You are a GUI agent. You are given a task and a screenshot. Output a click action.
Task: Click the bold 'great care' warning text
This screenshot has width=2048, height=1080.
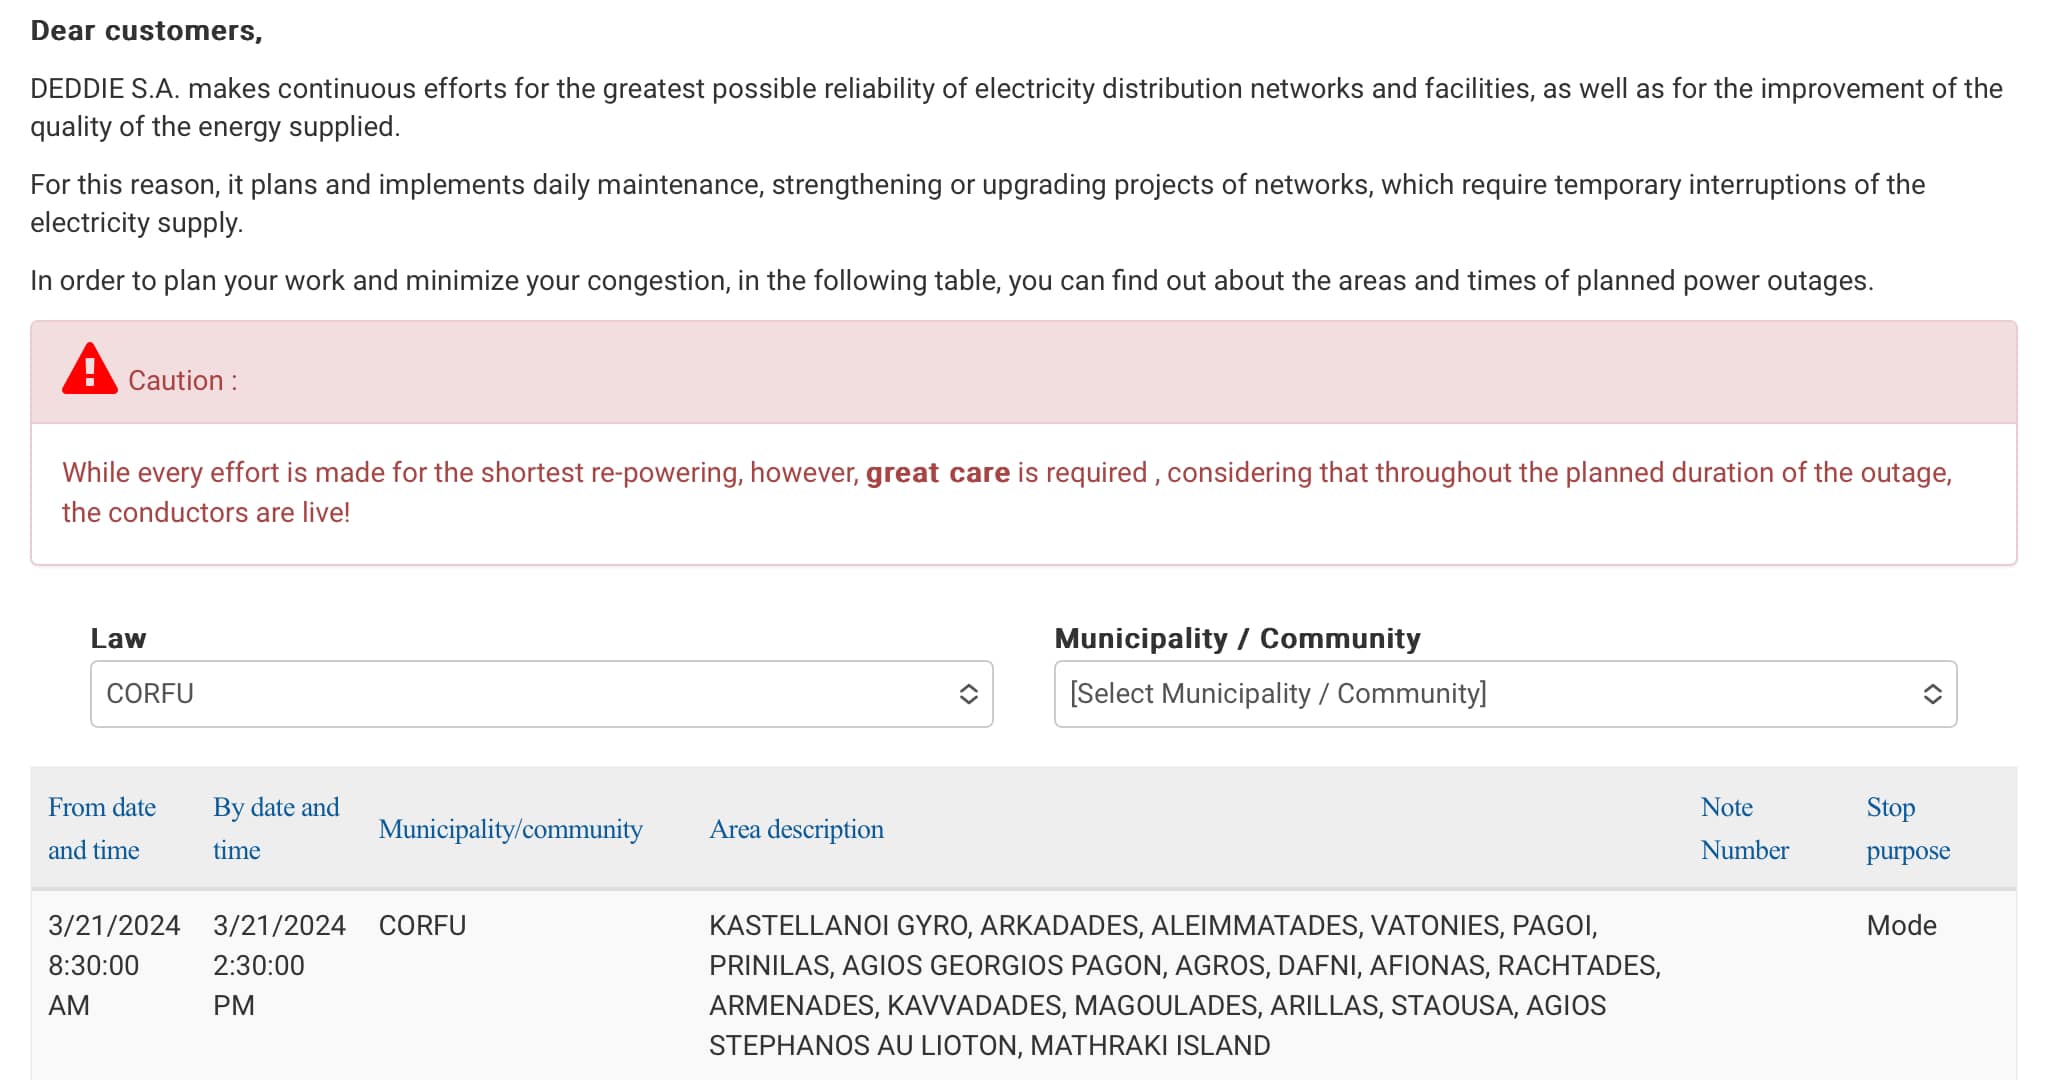click(937, 472)
